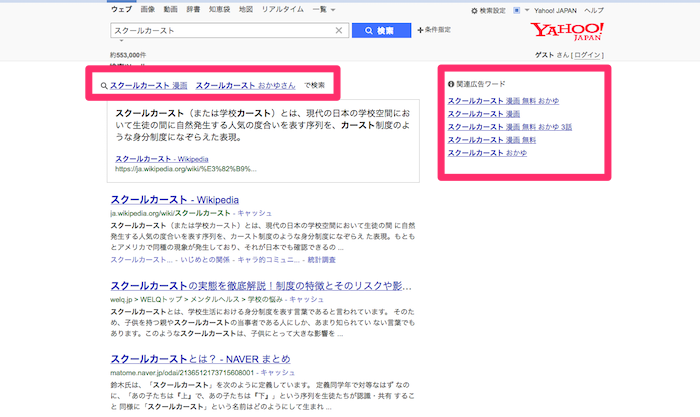Clear the search box with the X icon
This screenshot has width=700, height=417.
[x=338, y=31]
